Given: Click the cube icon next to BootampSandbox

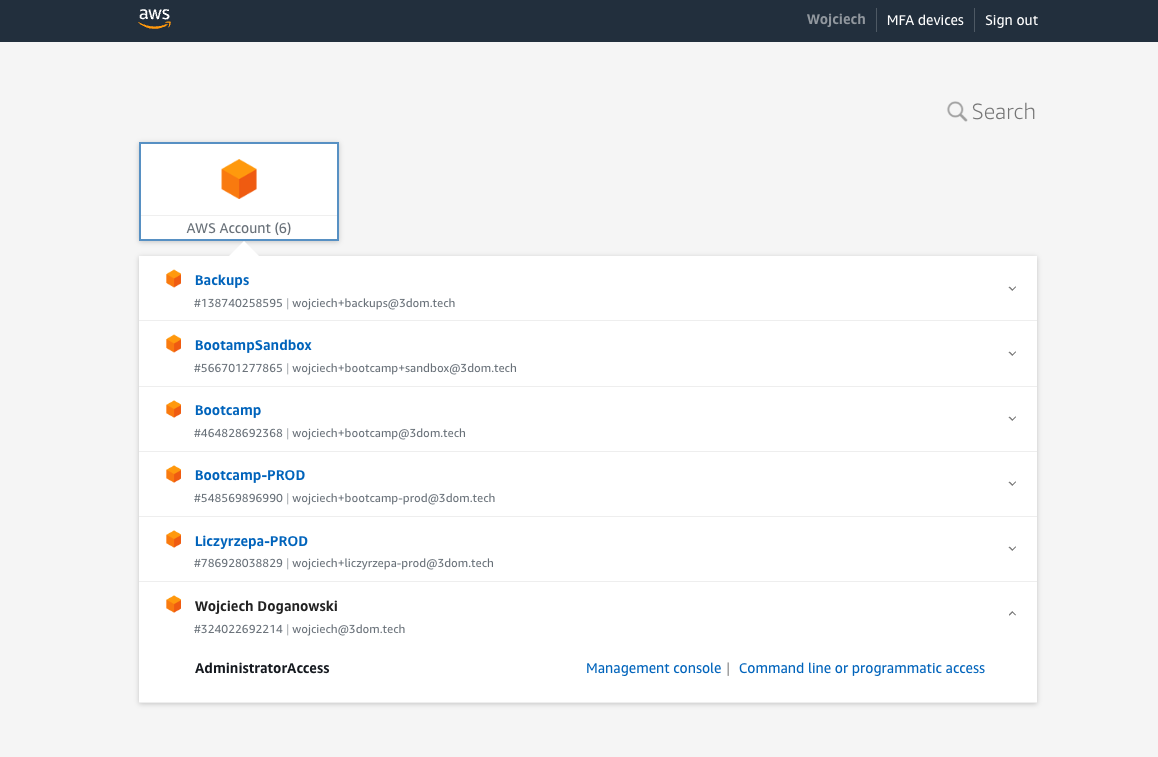Looking at the screenshot, I should point(174,343).
